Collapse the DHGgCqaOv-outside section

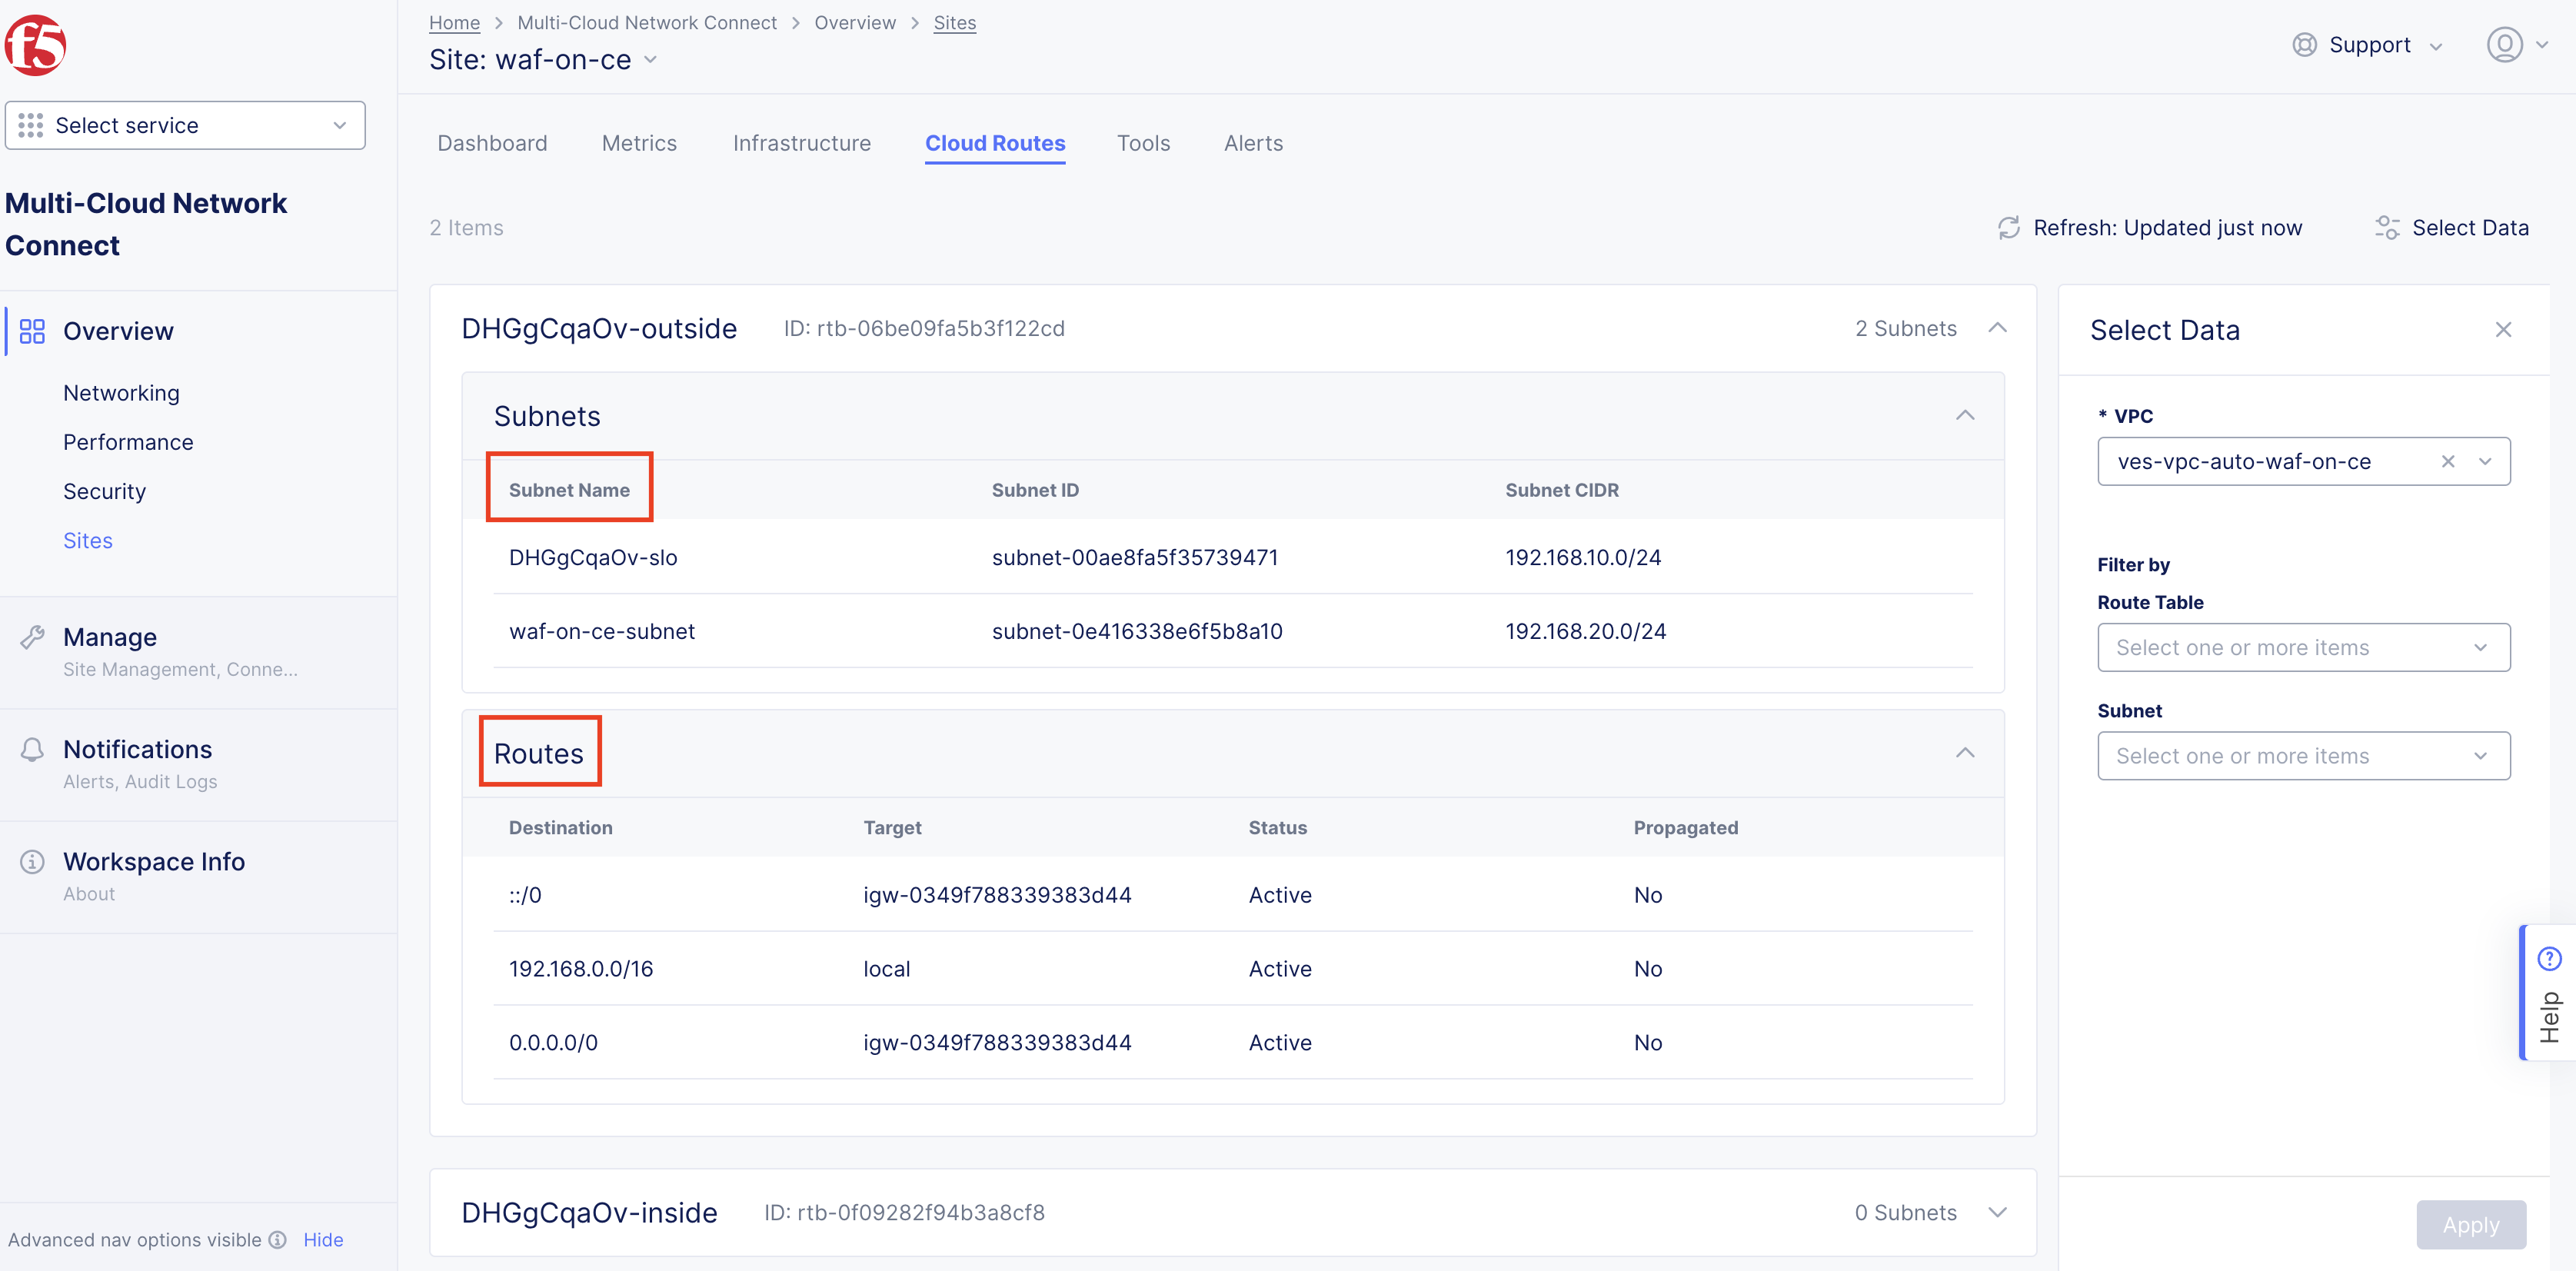1998,328
